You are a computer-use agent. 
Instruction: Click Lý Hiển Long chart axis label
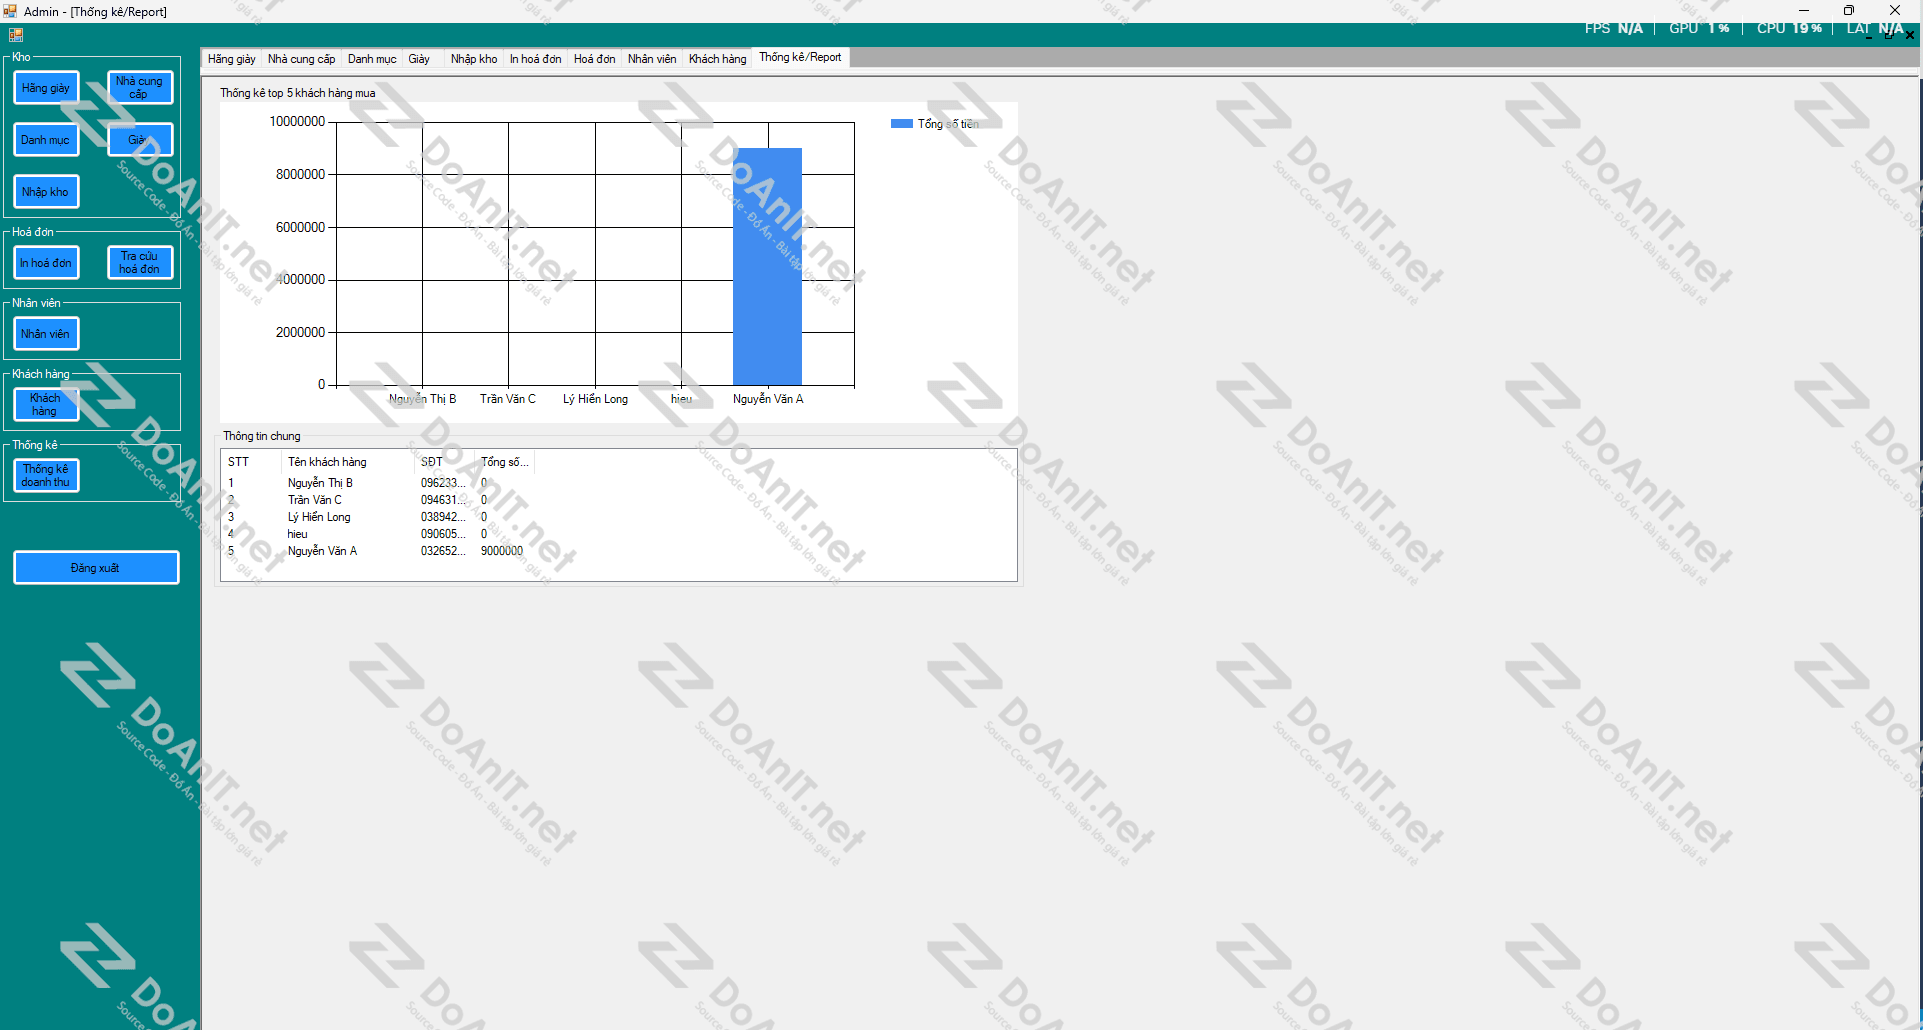pos(595,399)
